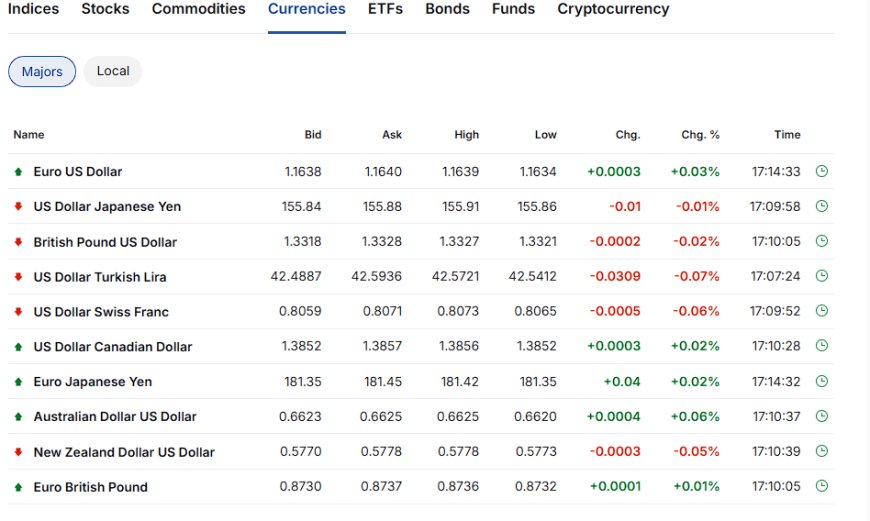Viewport: 870px width, 521px height.
Task: Open the US Dollar Turkish Lira link
Action: tap(100, 277)
